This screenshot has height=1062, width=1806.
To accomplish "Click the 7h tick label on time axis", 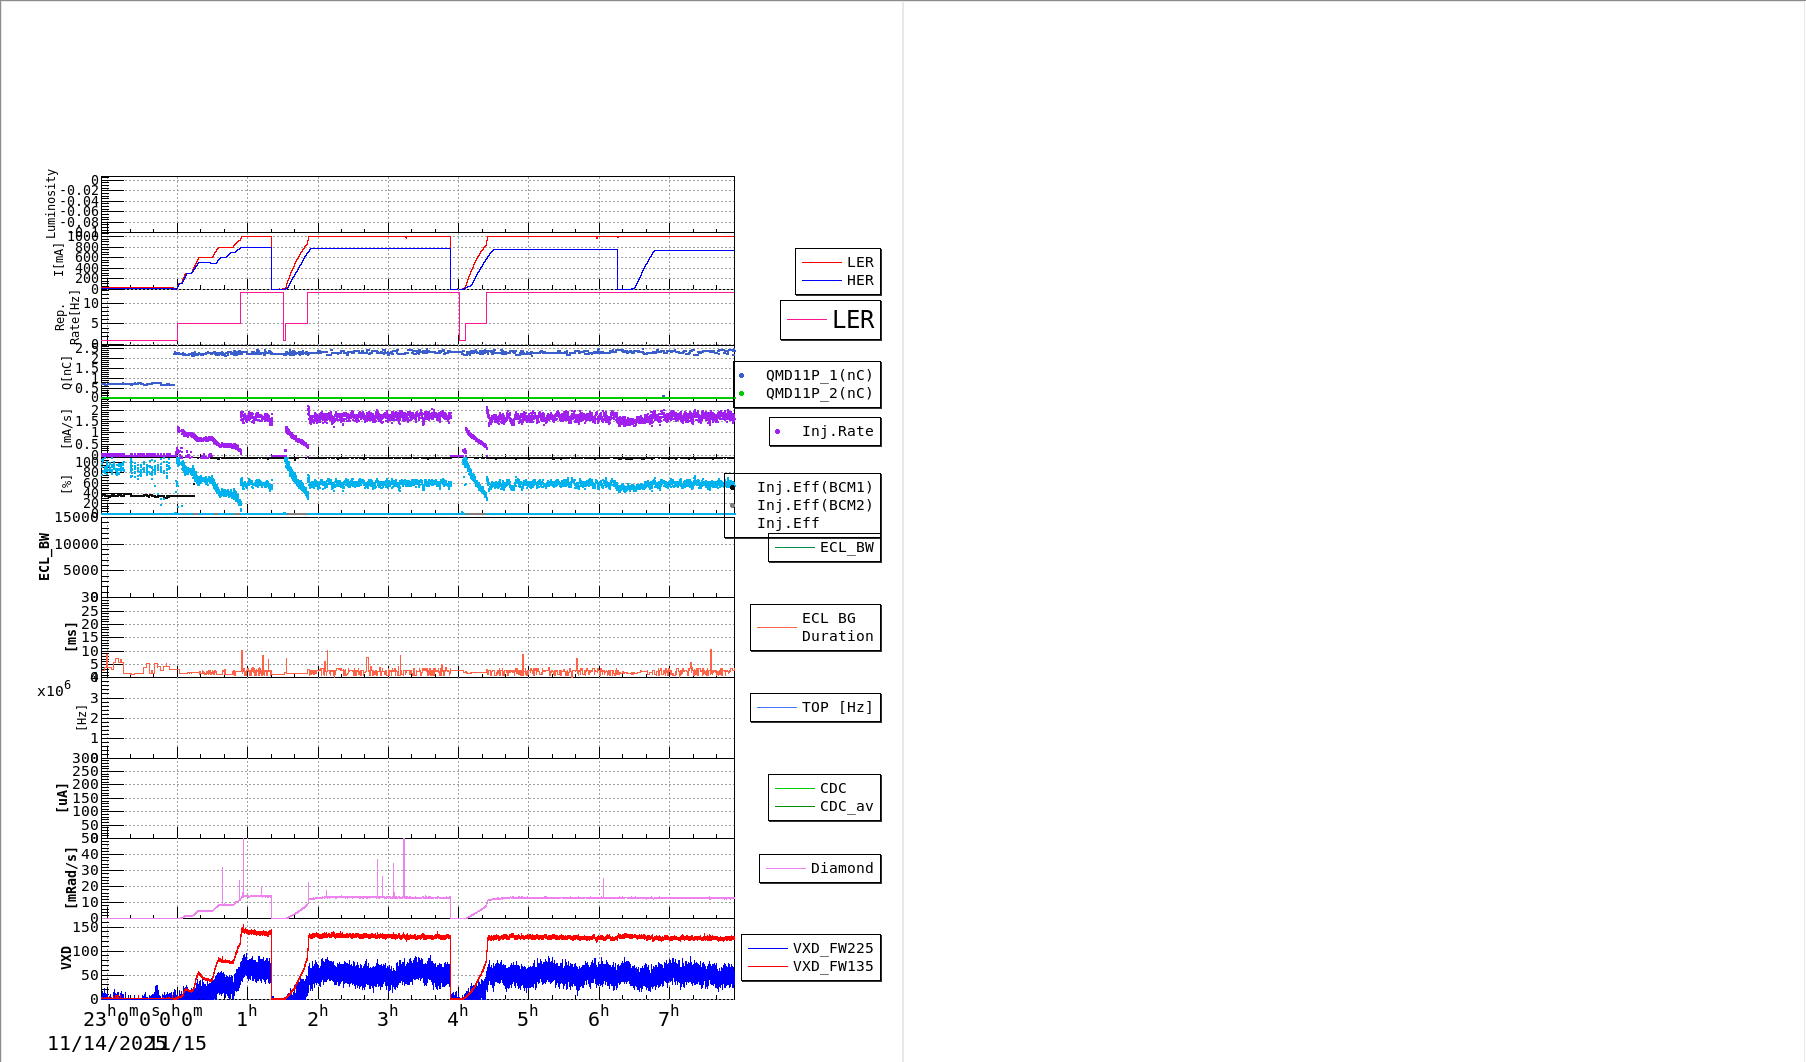I will tap(668, 1018).
